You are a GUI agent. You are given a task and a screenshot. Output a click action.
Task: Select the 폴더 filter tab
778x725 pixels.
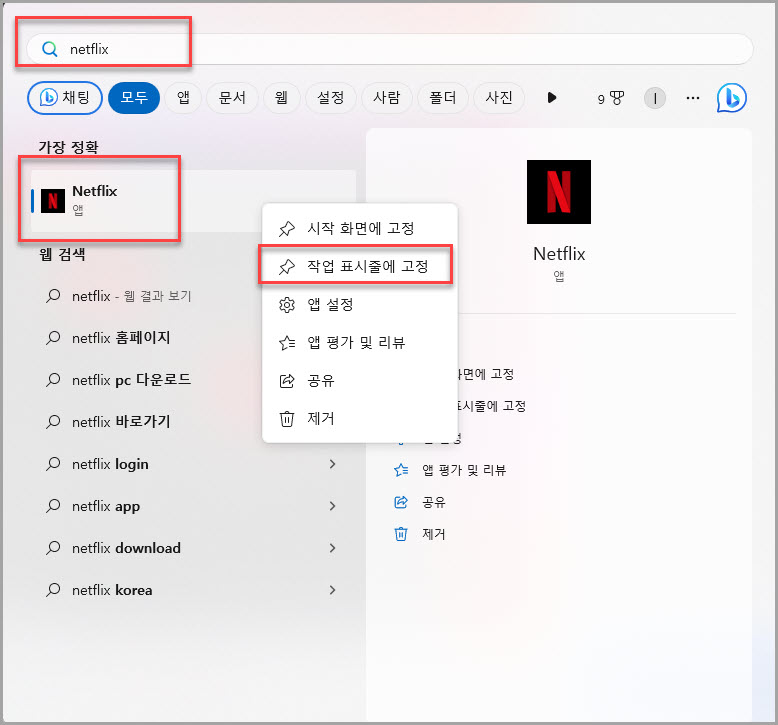443,98
